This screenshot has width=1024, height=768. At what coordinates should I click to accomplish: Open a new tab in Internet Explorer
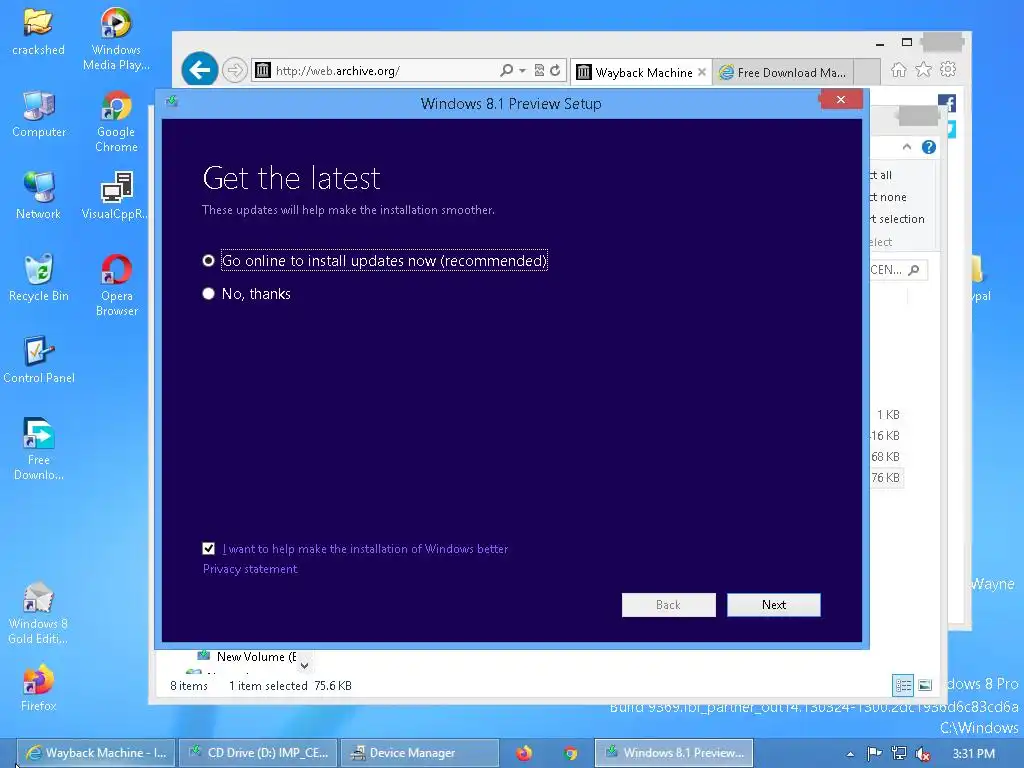point(867,72)
